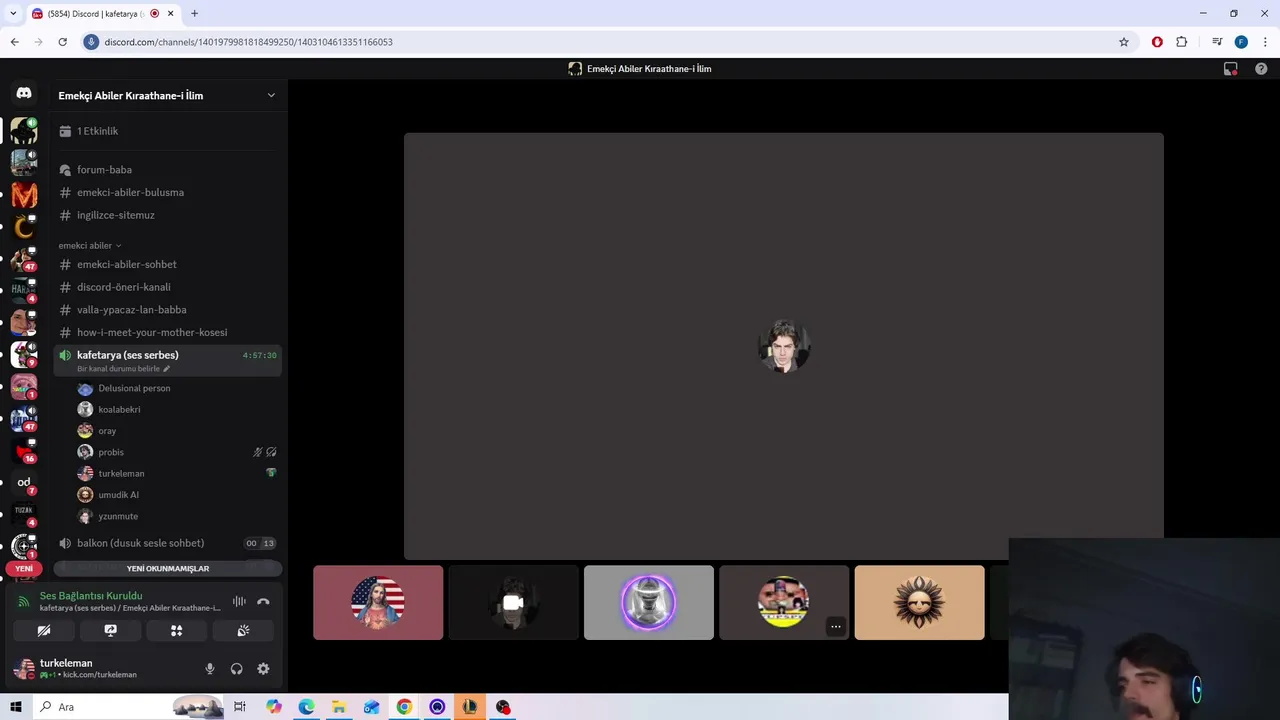The image size is (1280, 720).
Task: Click the red YENİ badge under servers
Action: coord(24,568)
